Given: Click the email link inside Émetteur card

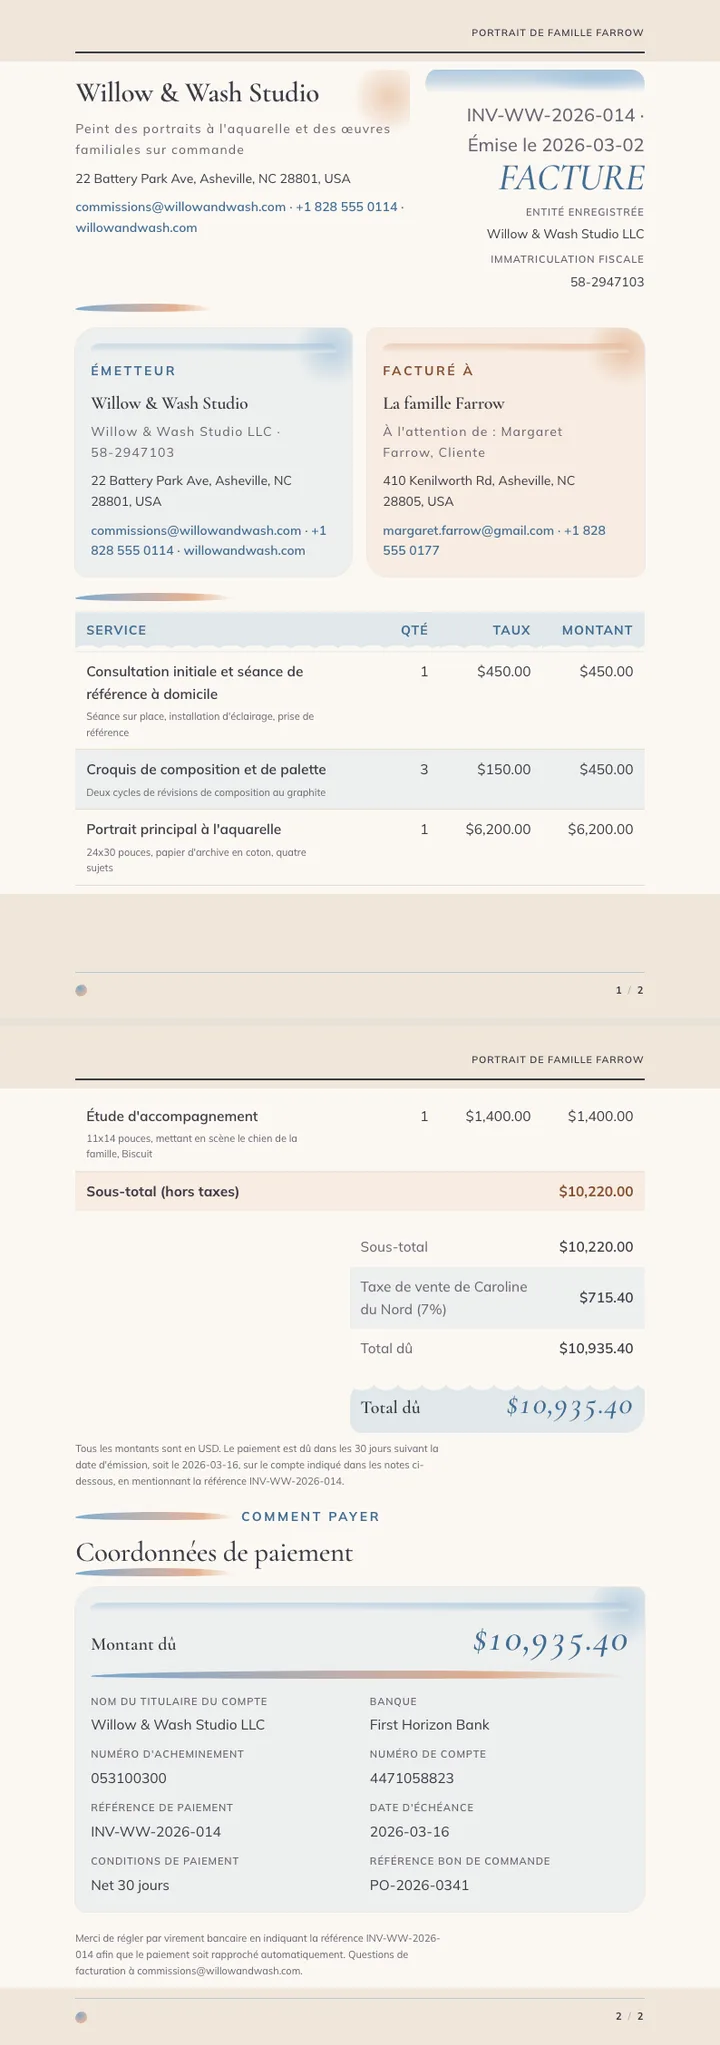Looking at the screenshot, I should coord(196,530).
